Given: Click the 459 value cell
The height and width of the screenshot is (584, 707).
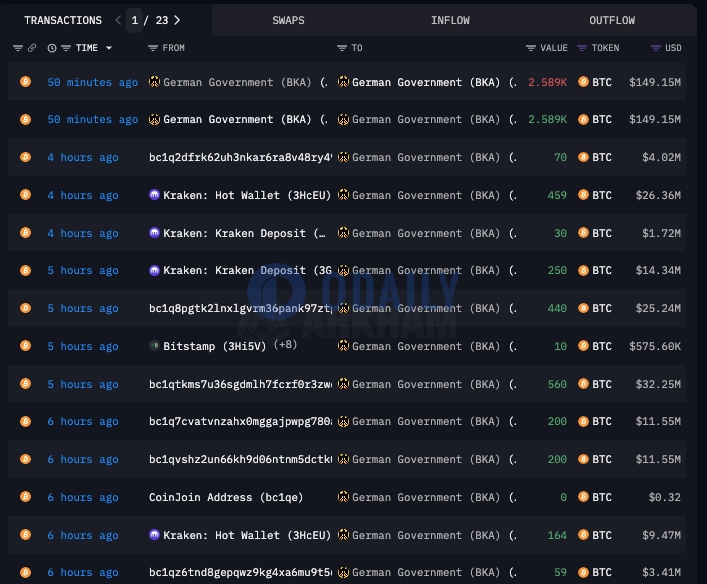Looking at the screenshot, I should click(x=557, y=195).
